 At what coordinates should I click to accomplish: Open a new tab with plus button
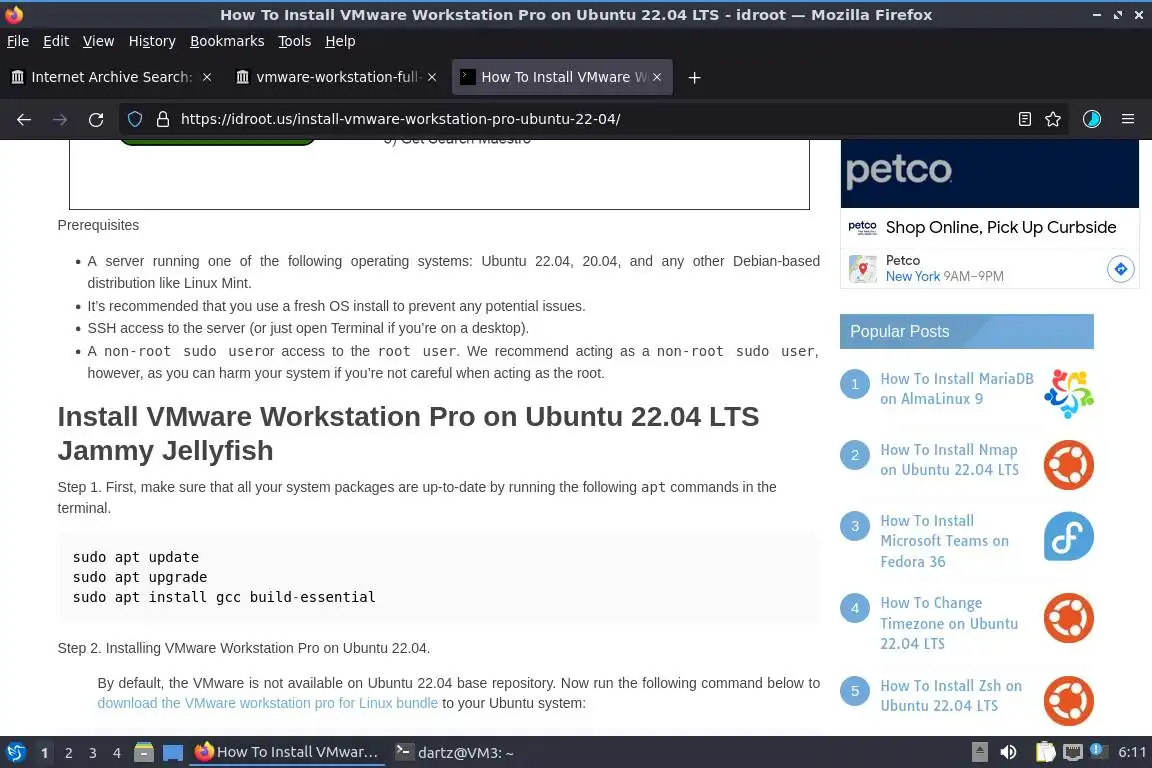(694, 77)
